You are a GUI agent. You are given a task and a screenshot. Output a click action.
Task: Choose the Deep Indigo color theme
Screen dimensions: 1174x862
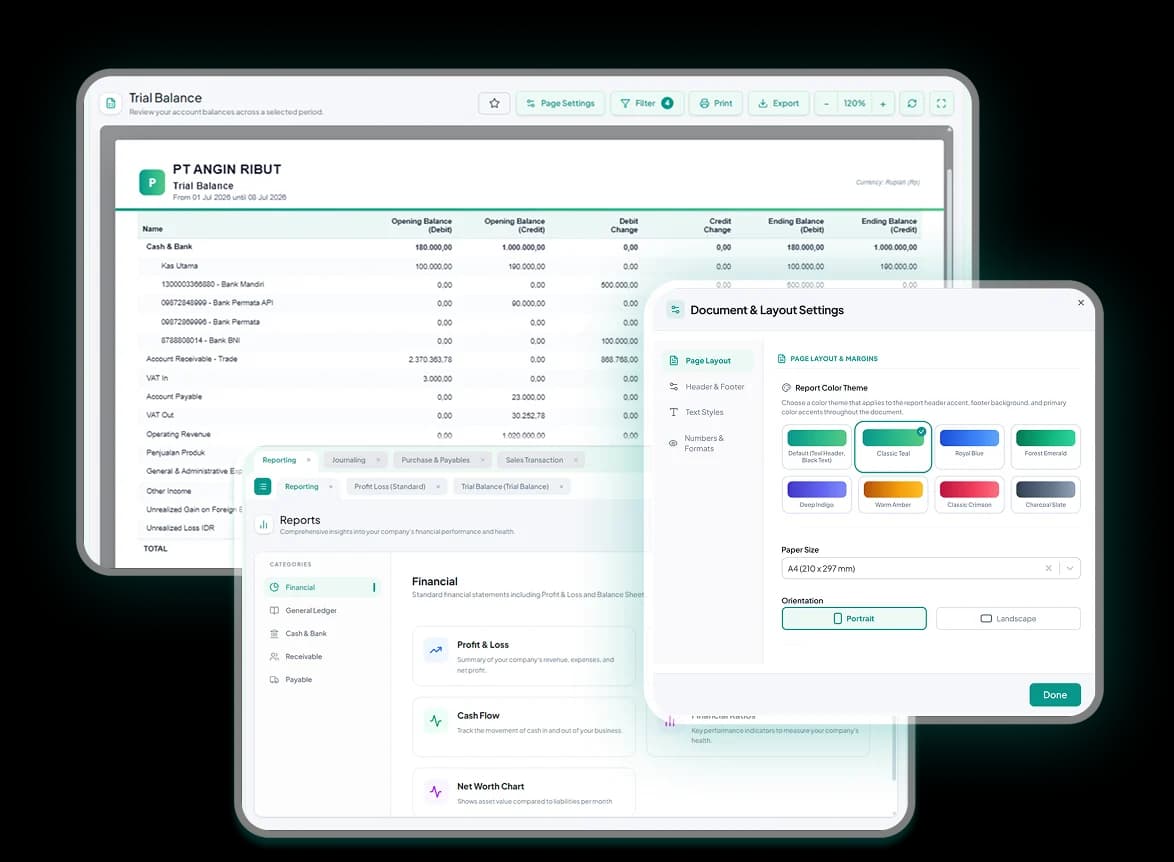coord(816,494)
